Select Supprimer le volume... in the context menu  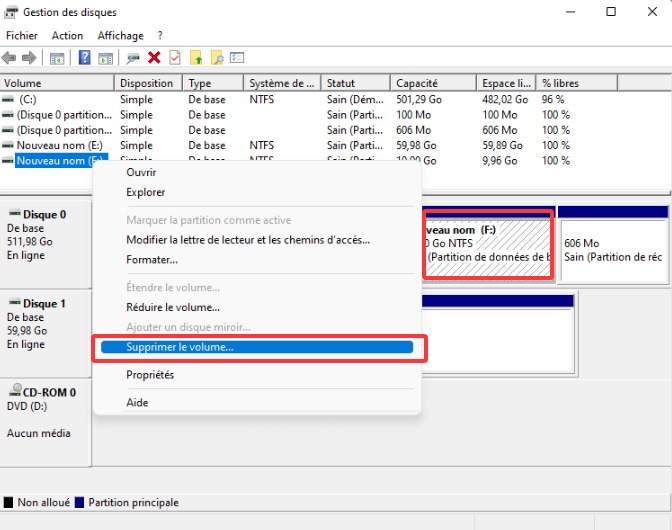coord(257,347)
